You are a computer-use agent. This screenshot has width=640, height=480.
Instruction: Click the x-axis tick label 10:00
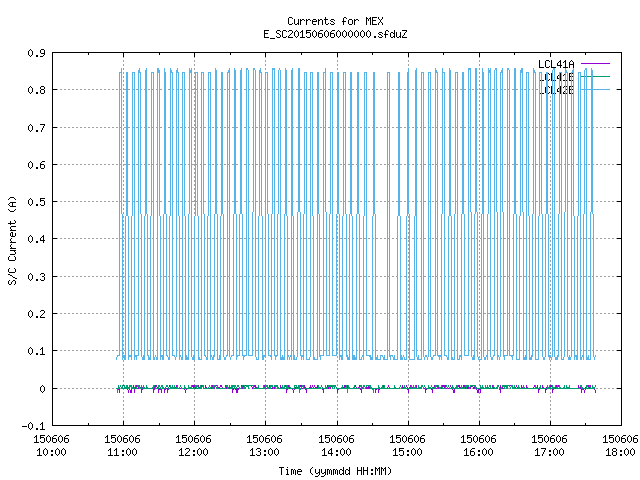[x=51, y=452]
